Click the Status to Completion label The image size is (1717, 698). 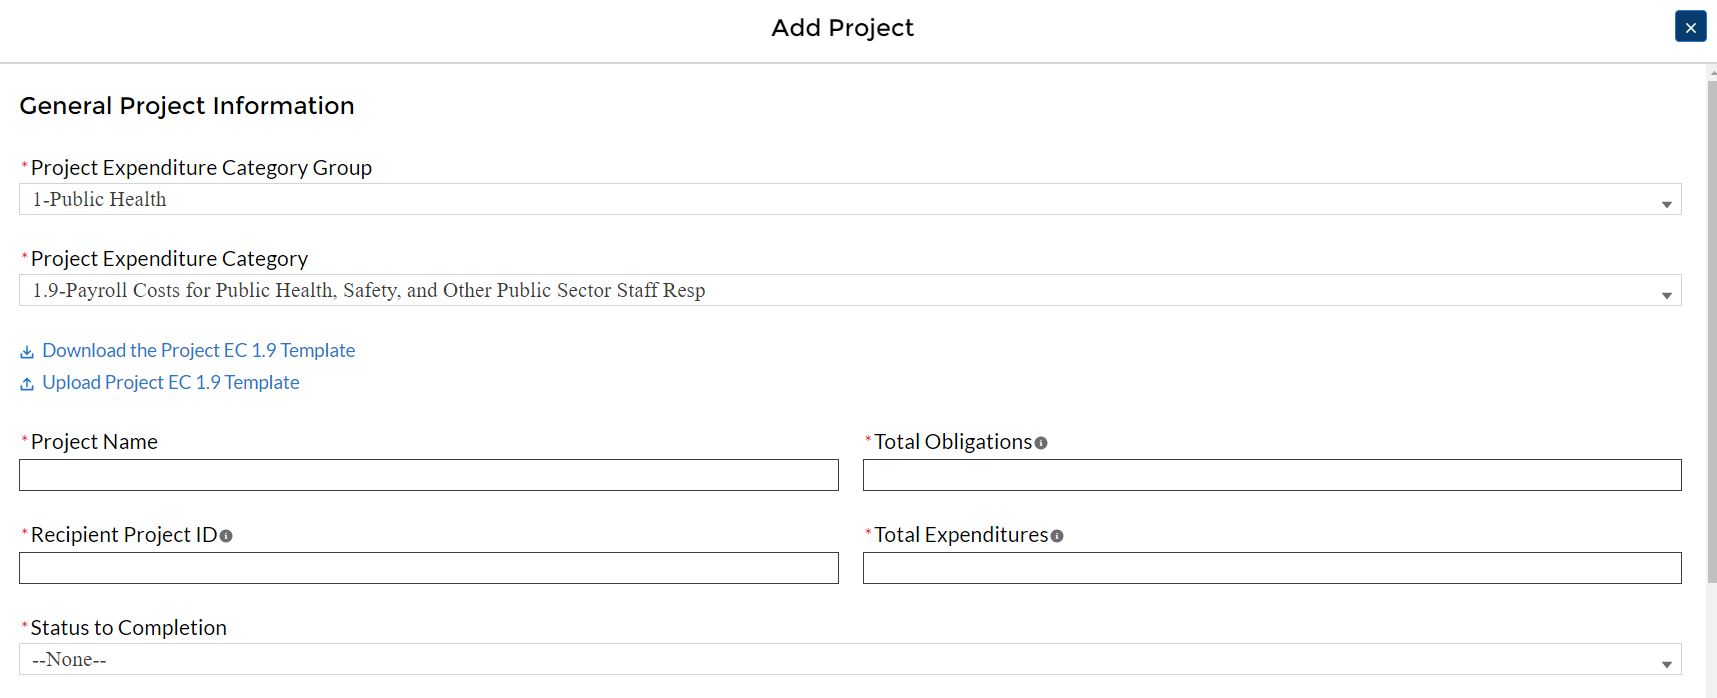coord(128,628)
